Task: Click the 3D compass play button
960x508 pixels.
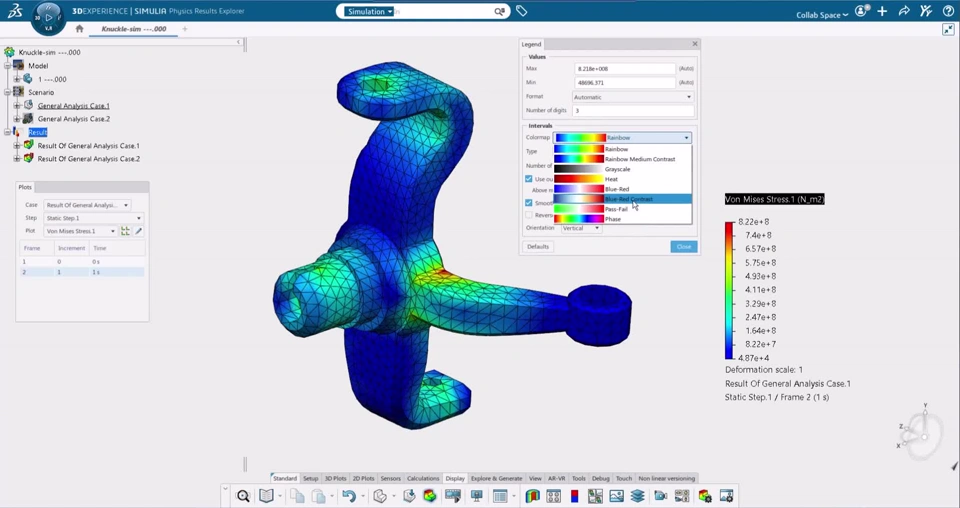Action: (x=48, y=17)
